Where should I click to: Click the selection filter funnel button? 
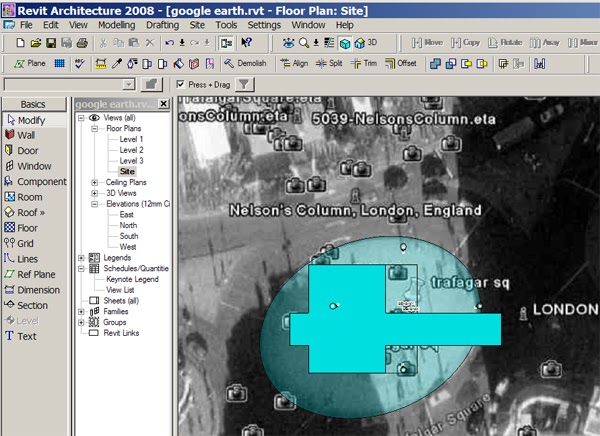pos(244,85)
